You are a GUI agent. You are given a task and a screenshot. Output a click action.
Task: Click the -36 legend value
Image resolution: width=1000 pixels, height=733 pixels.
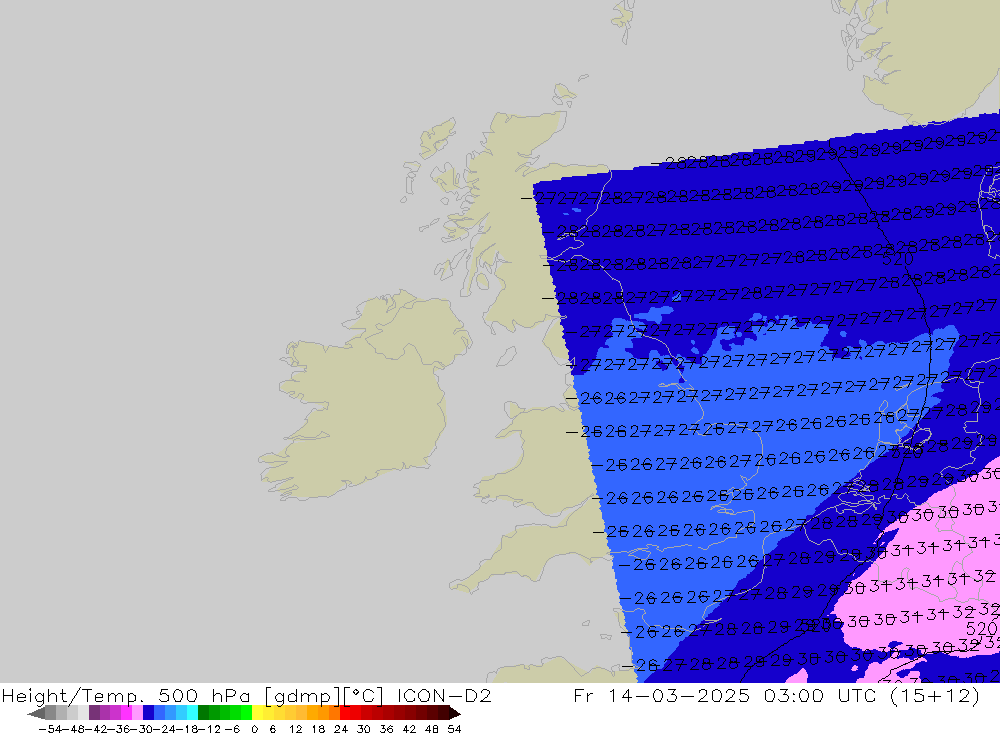pyautogui.click(x=121, y=729)
